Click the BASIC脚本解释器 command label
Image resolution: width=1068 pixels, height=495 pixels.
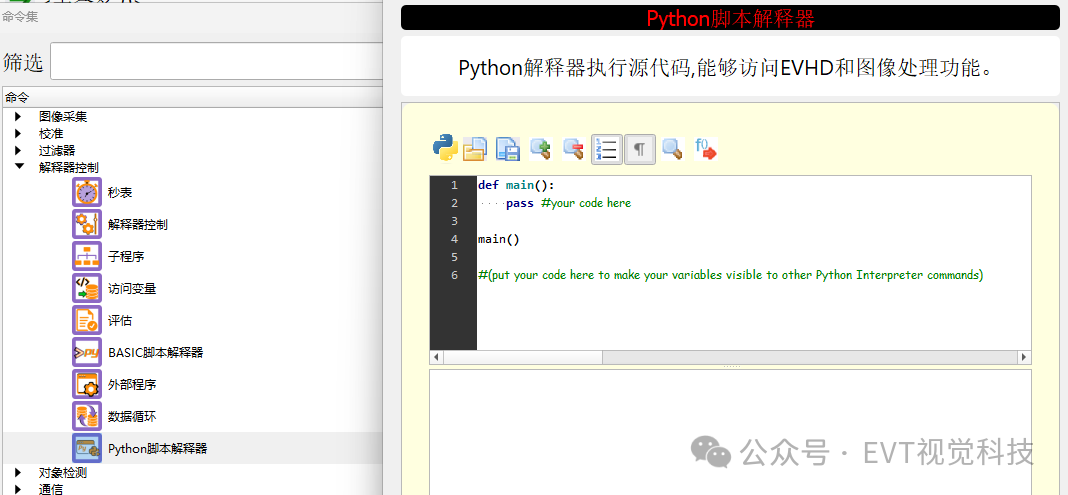pos(155,353)
